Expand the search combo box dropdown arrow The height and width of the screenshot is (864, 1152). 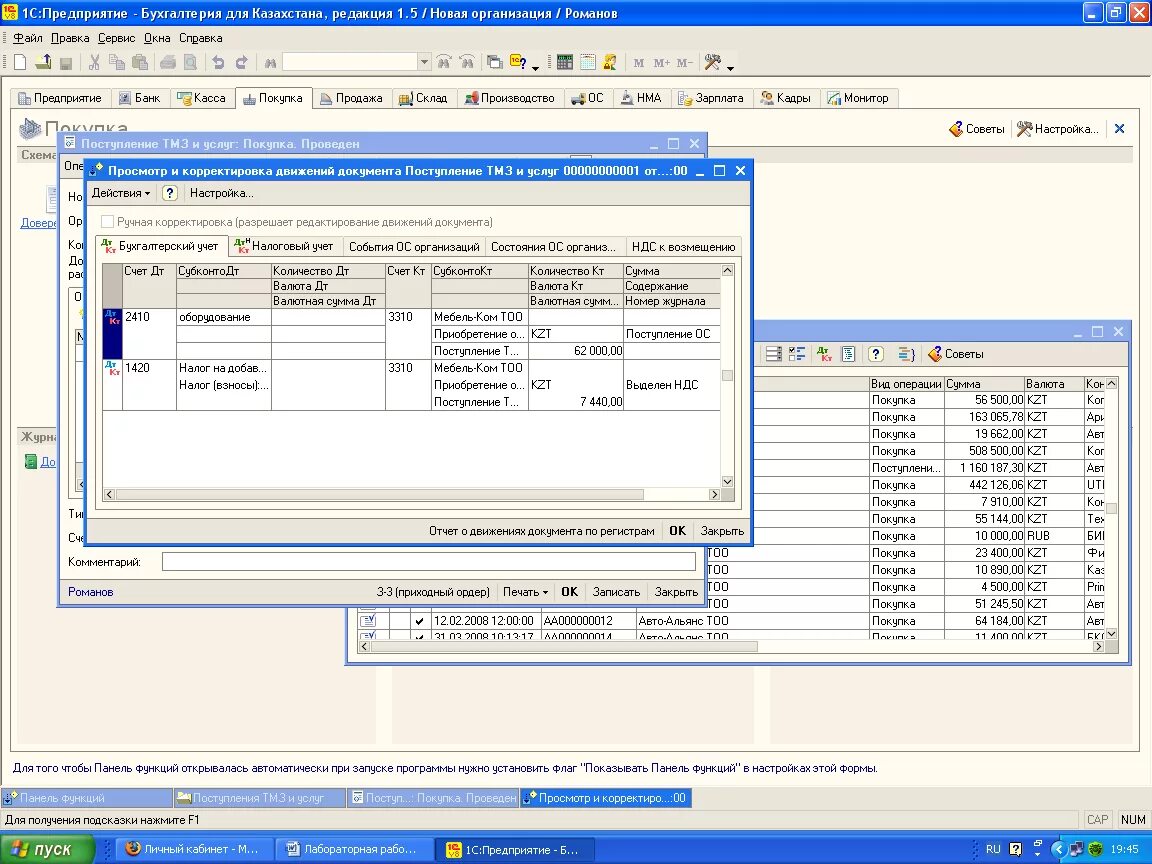click(x=424, y=62)
